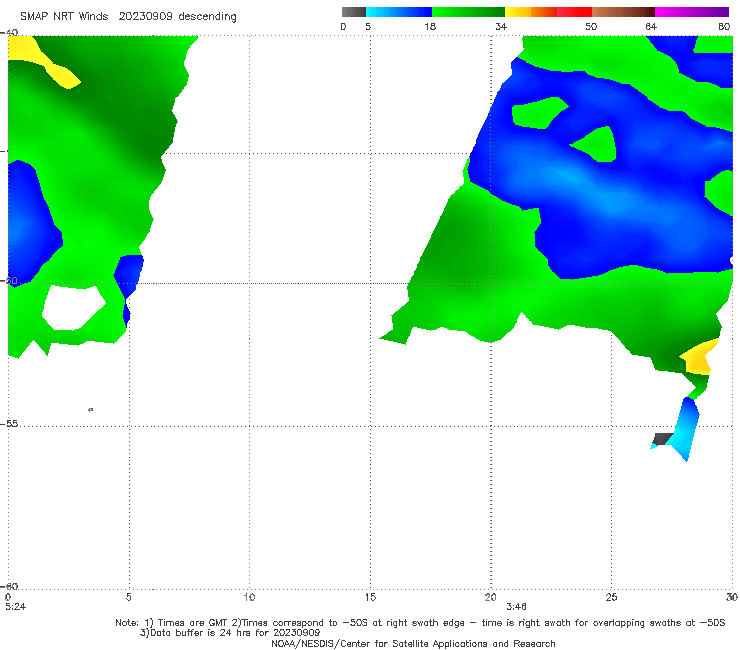Screen dimensions: 740x650
Task: Click the colorbar label "0"
Action: click(x=343, y=26)
